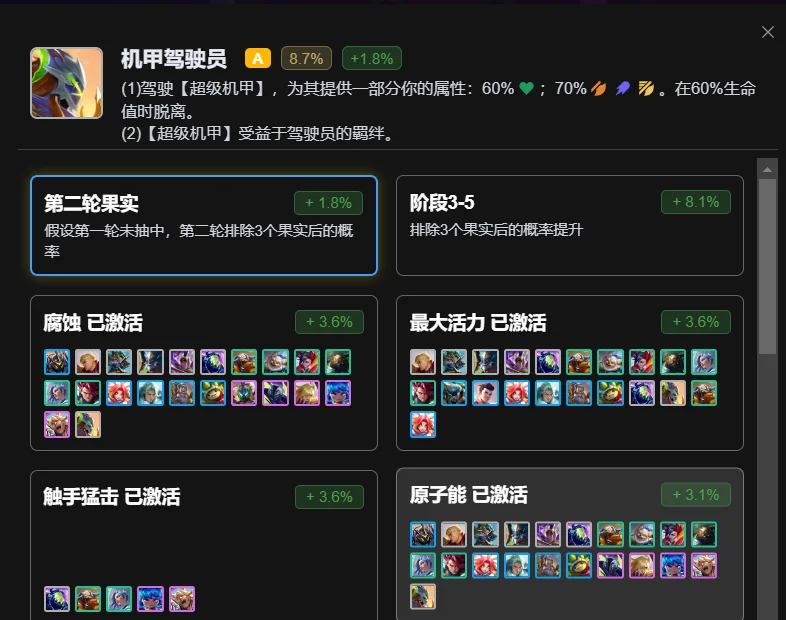Viewport: 786px width, 620px height.
Task: Close the trait details panel
Action: (x=767, y=33)
